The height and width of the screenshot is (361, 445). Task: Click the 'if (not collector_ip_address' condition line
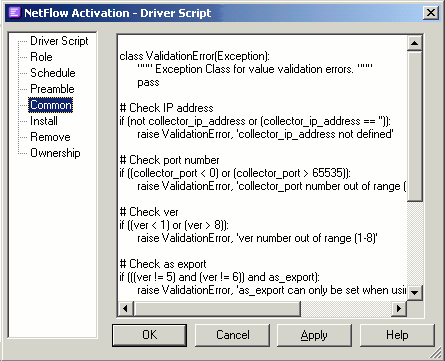255,121
